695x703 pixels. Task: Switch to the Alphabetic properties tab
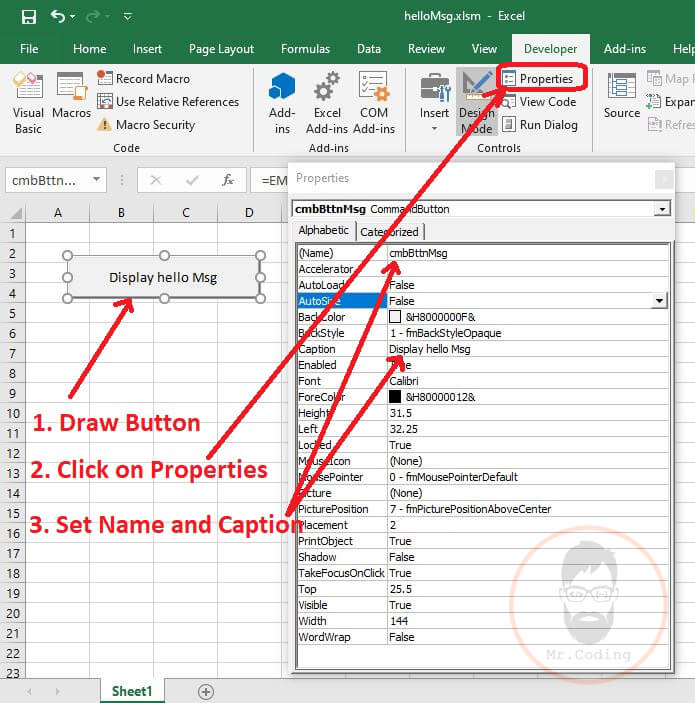[x=324, y=230]
